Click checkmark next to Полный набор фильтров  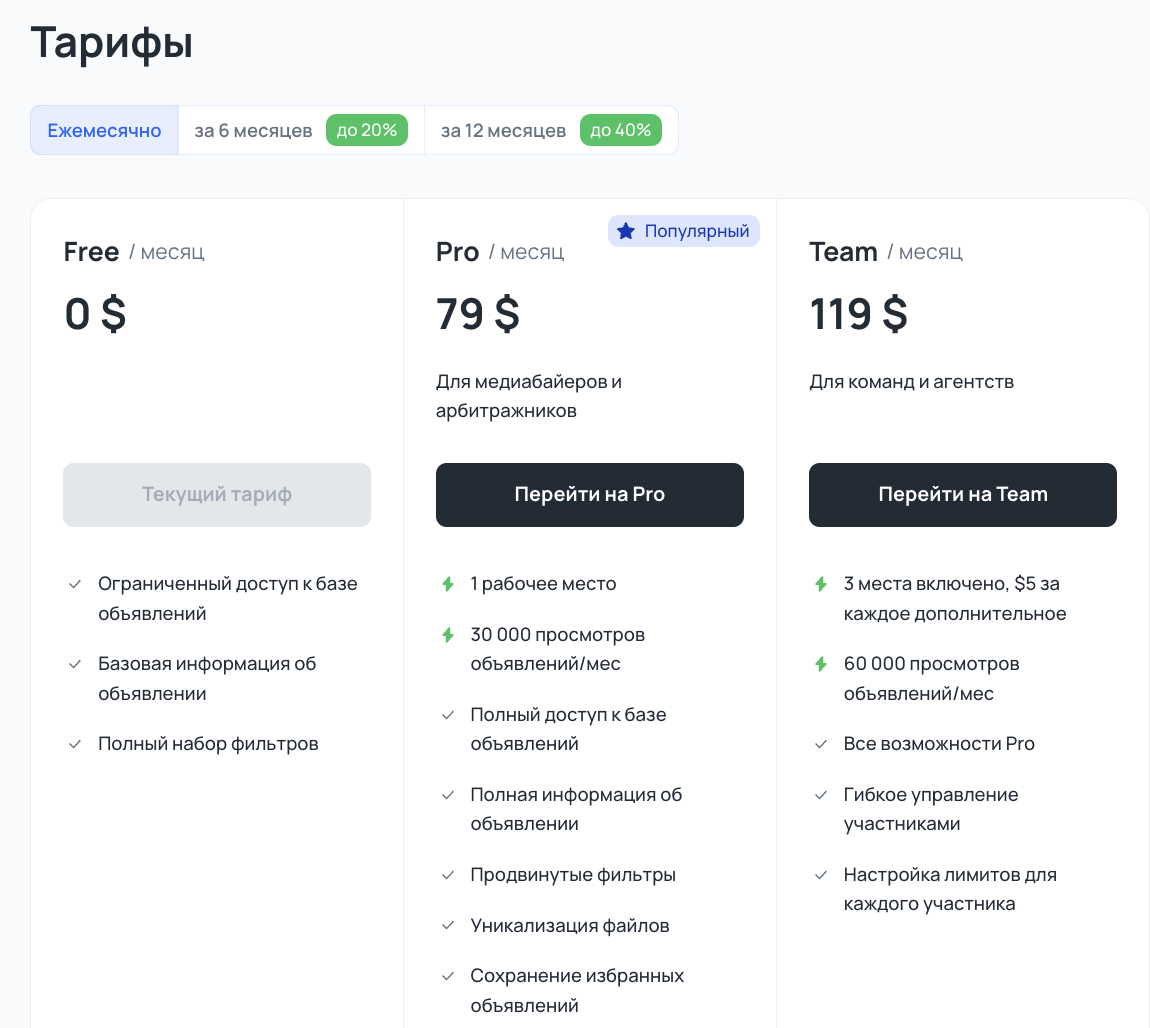tap(75, 744)
